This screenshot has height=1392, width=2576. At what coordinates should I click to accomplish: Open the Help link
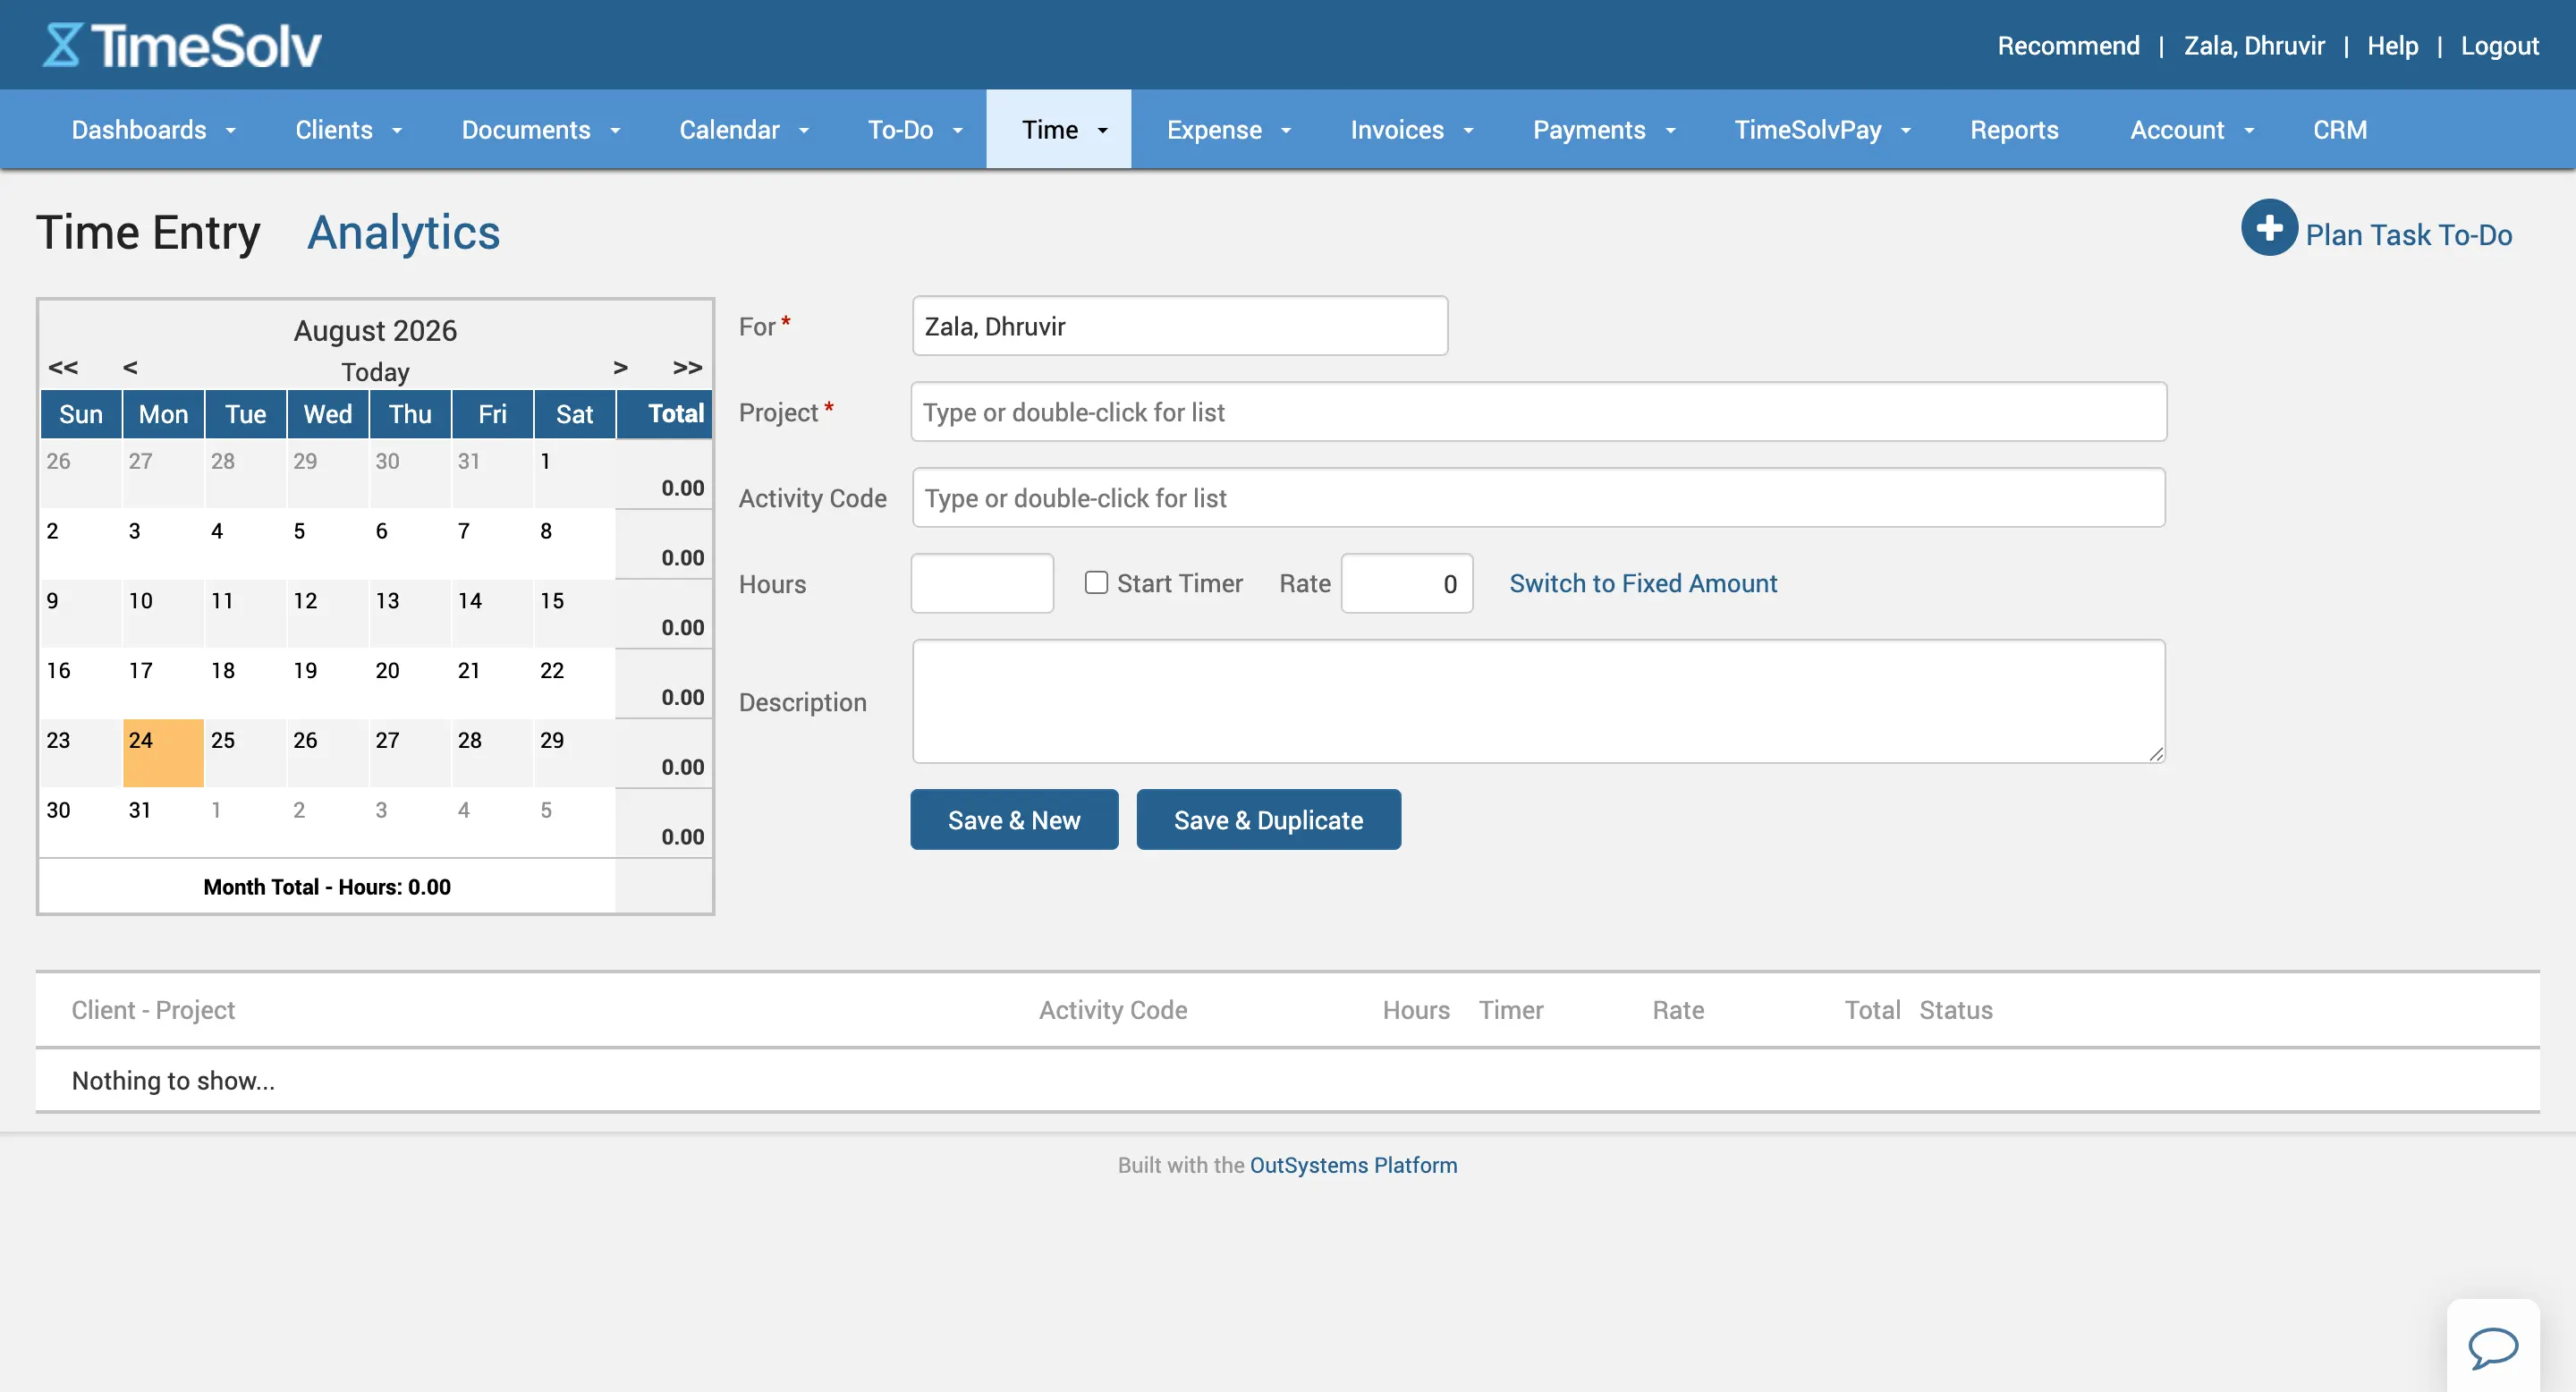tap(2392, 46)
